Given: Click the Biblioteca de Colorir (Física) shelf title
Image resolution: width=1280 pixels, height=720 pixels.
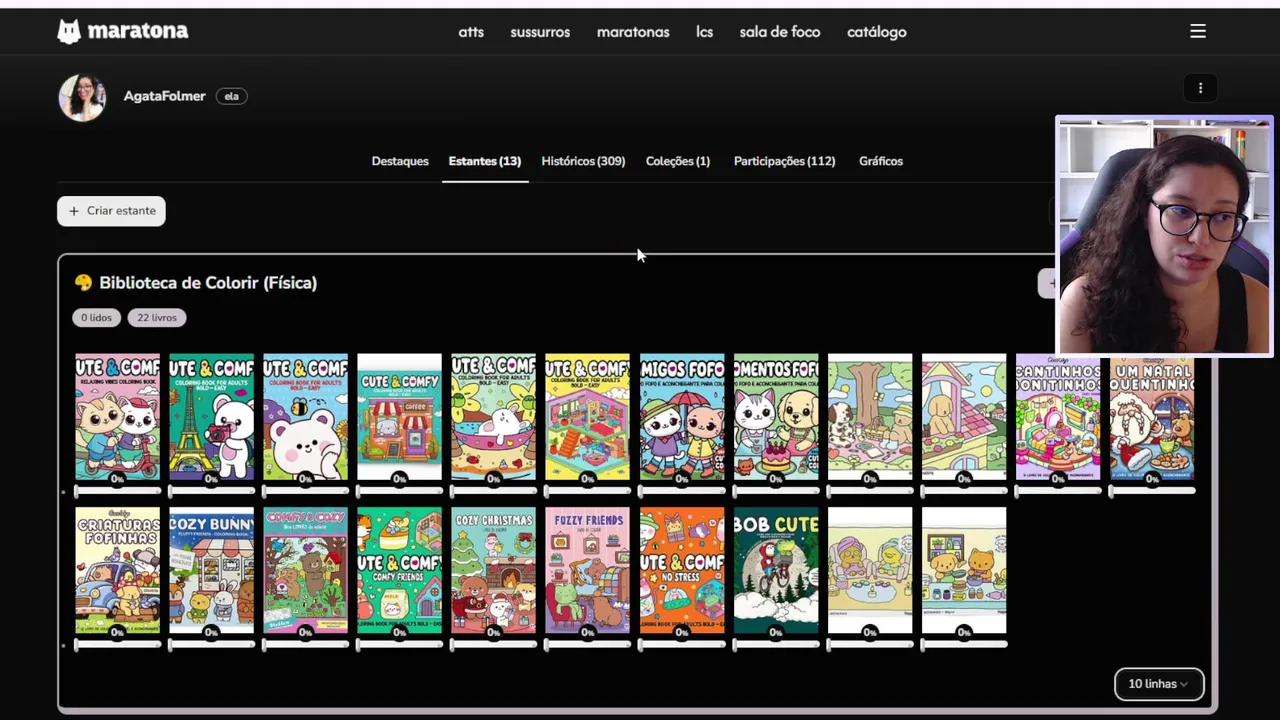Looking at the screenshot, I should click(208, 283).
